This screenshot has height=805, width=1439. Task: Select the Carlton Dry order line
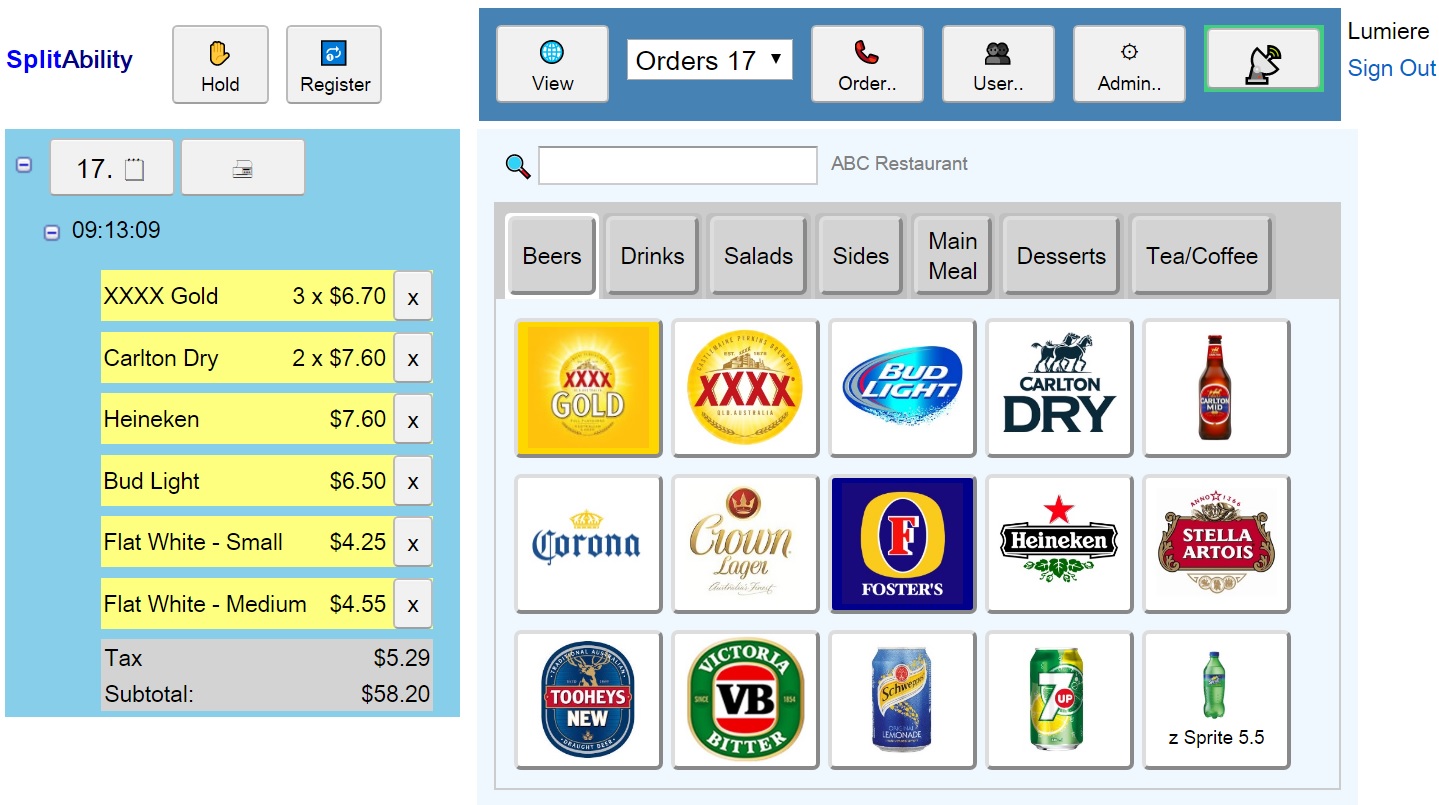[x=247, y=358]
